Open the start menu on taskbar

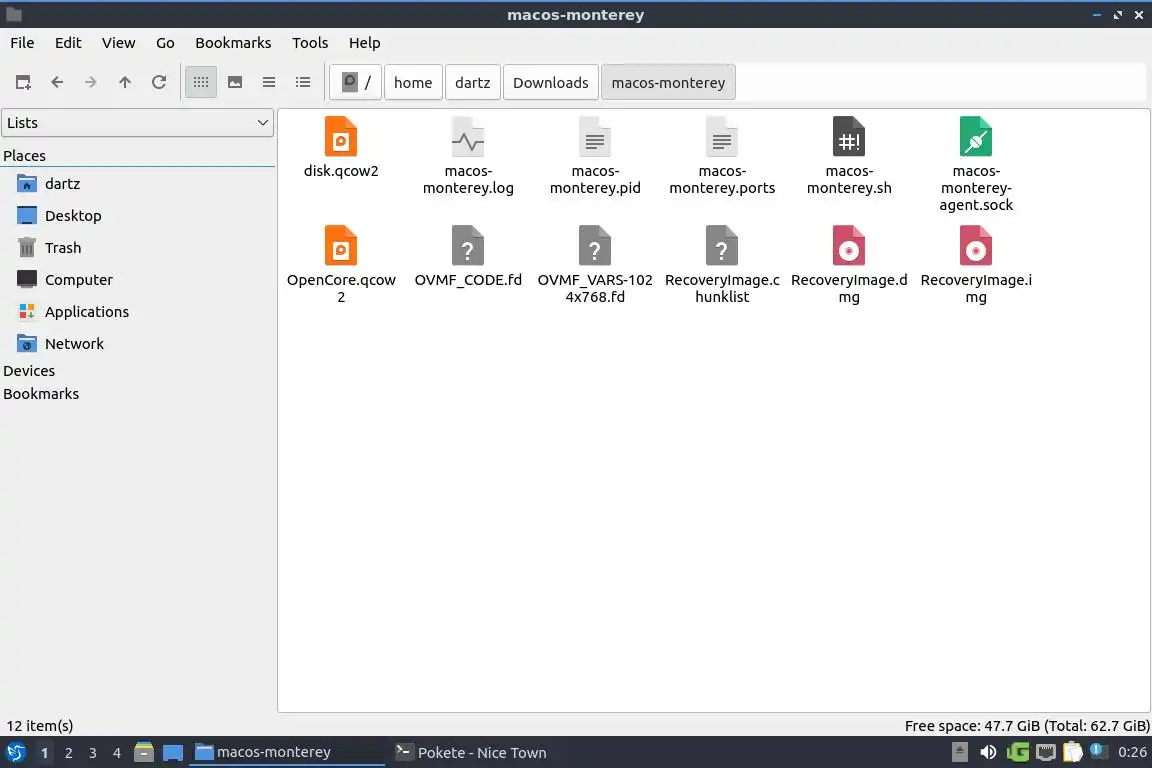[x=15, y=752]
